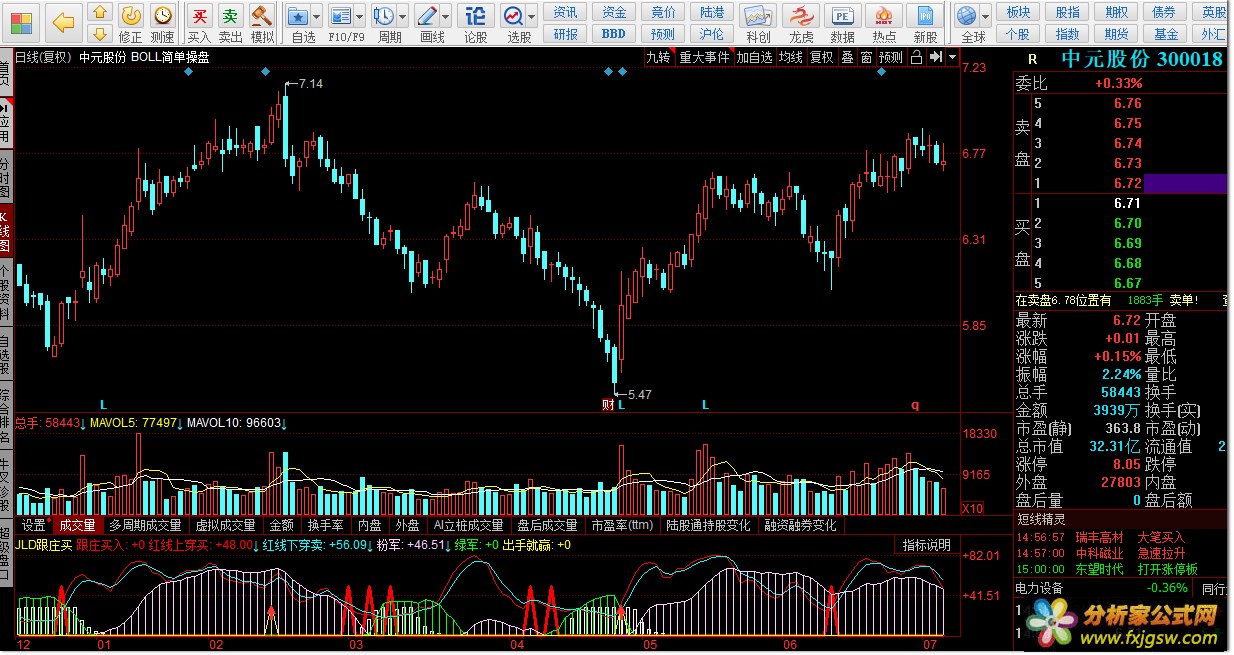Click the 东望时代 打开涨停板 alert row

pyautogui.click(x=1119, y=569)
